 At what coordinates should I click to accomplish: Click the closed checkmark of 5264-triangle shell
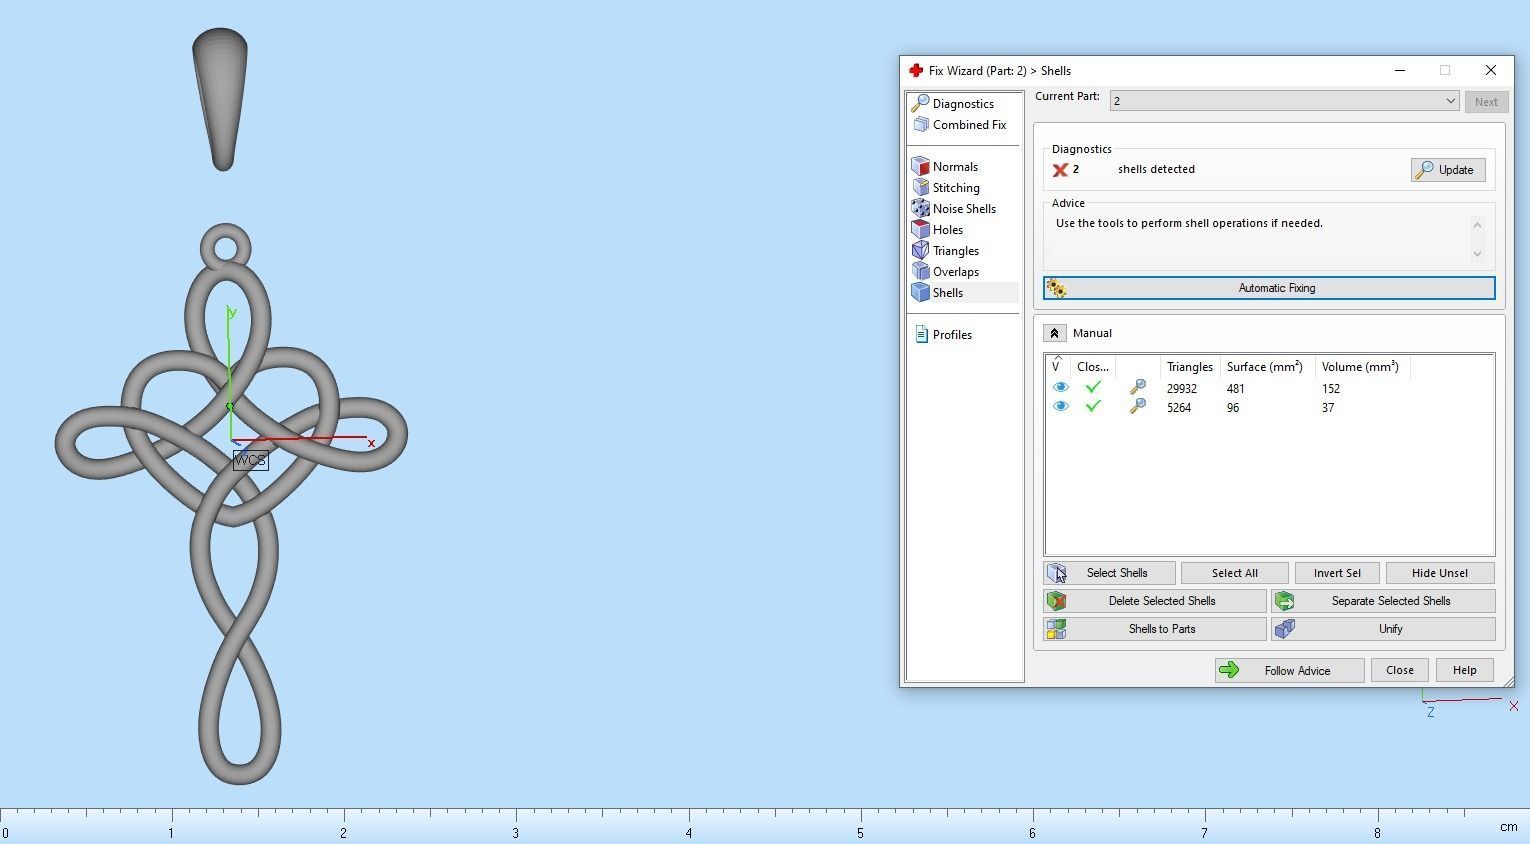[x=1093, y=407]
